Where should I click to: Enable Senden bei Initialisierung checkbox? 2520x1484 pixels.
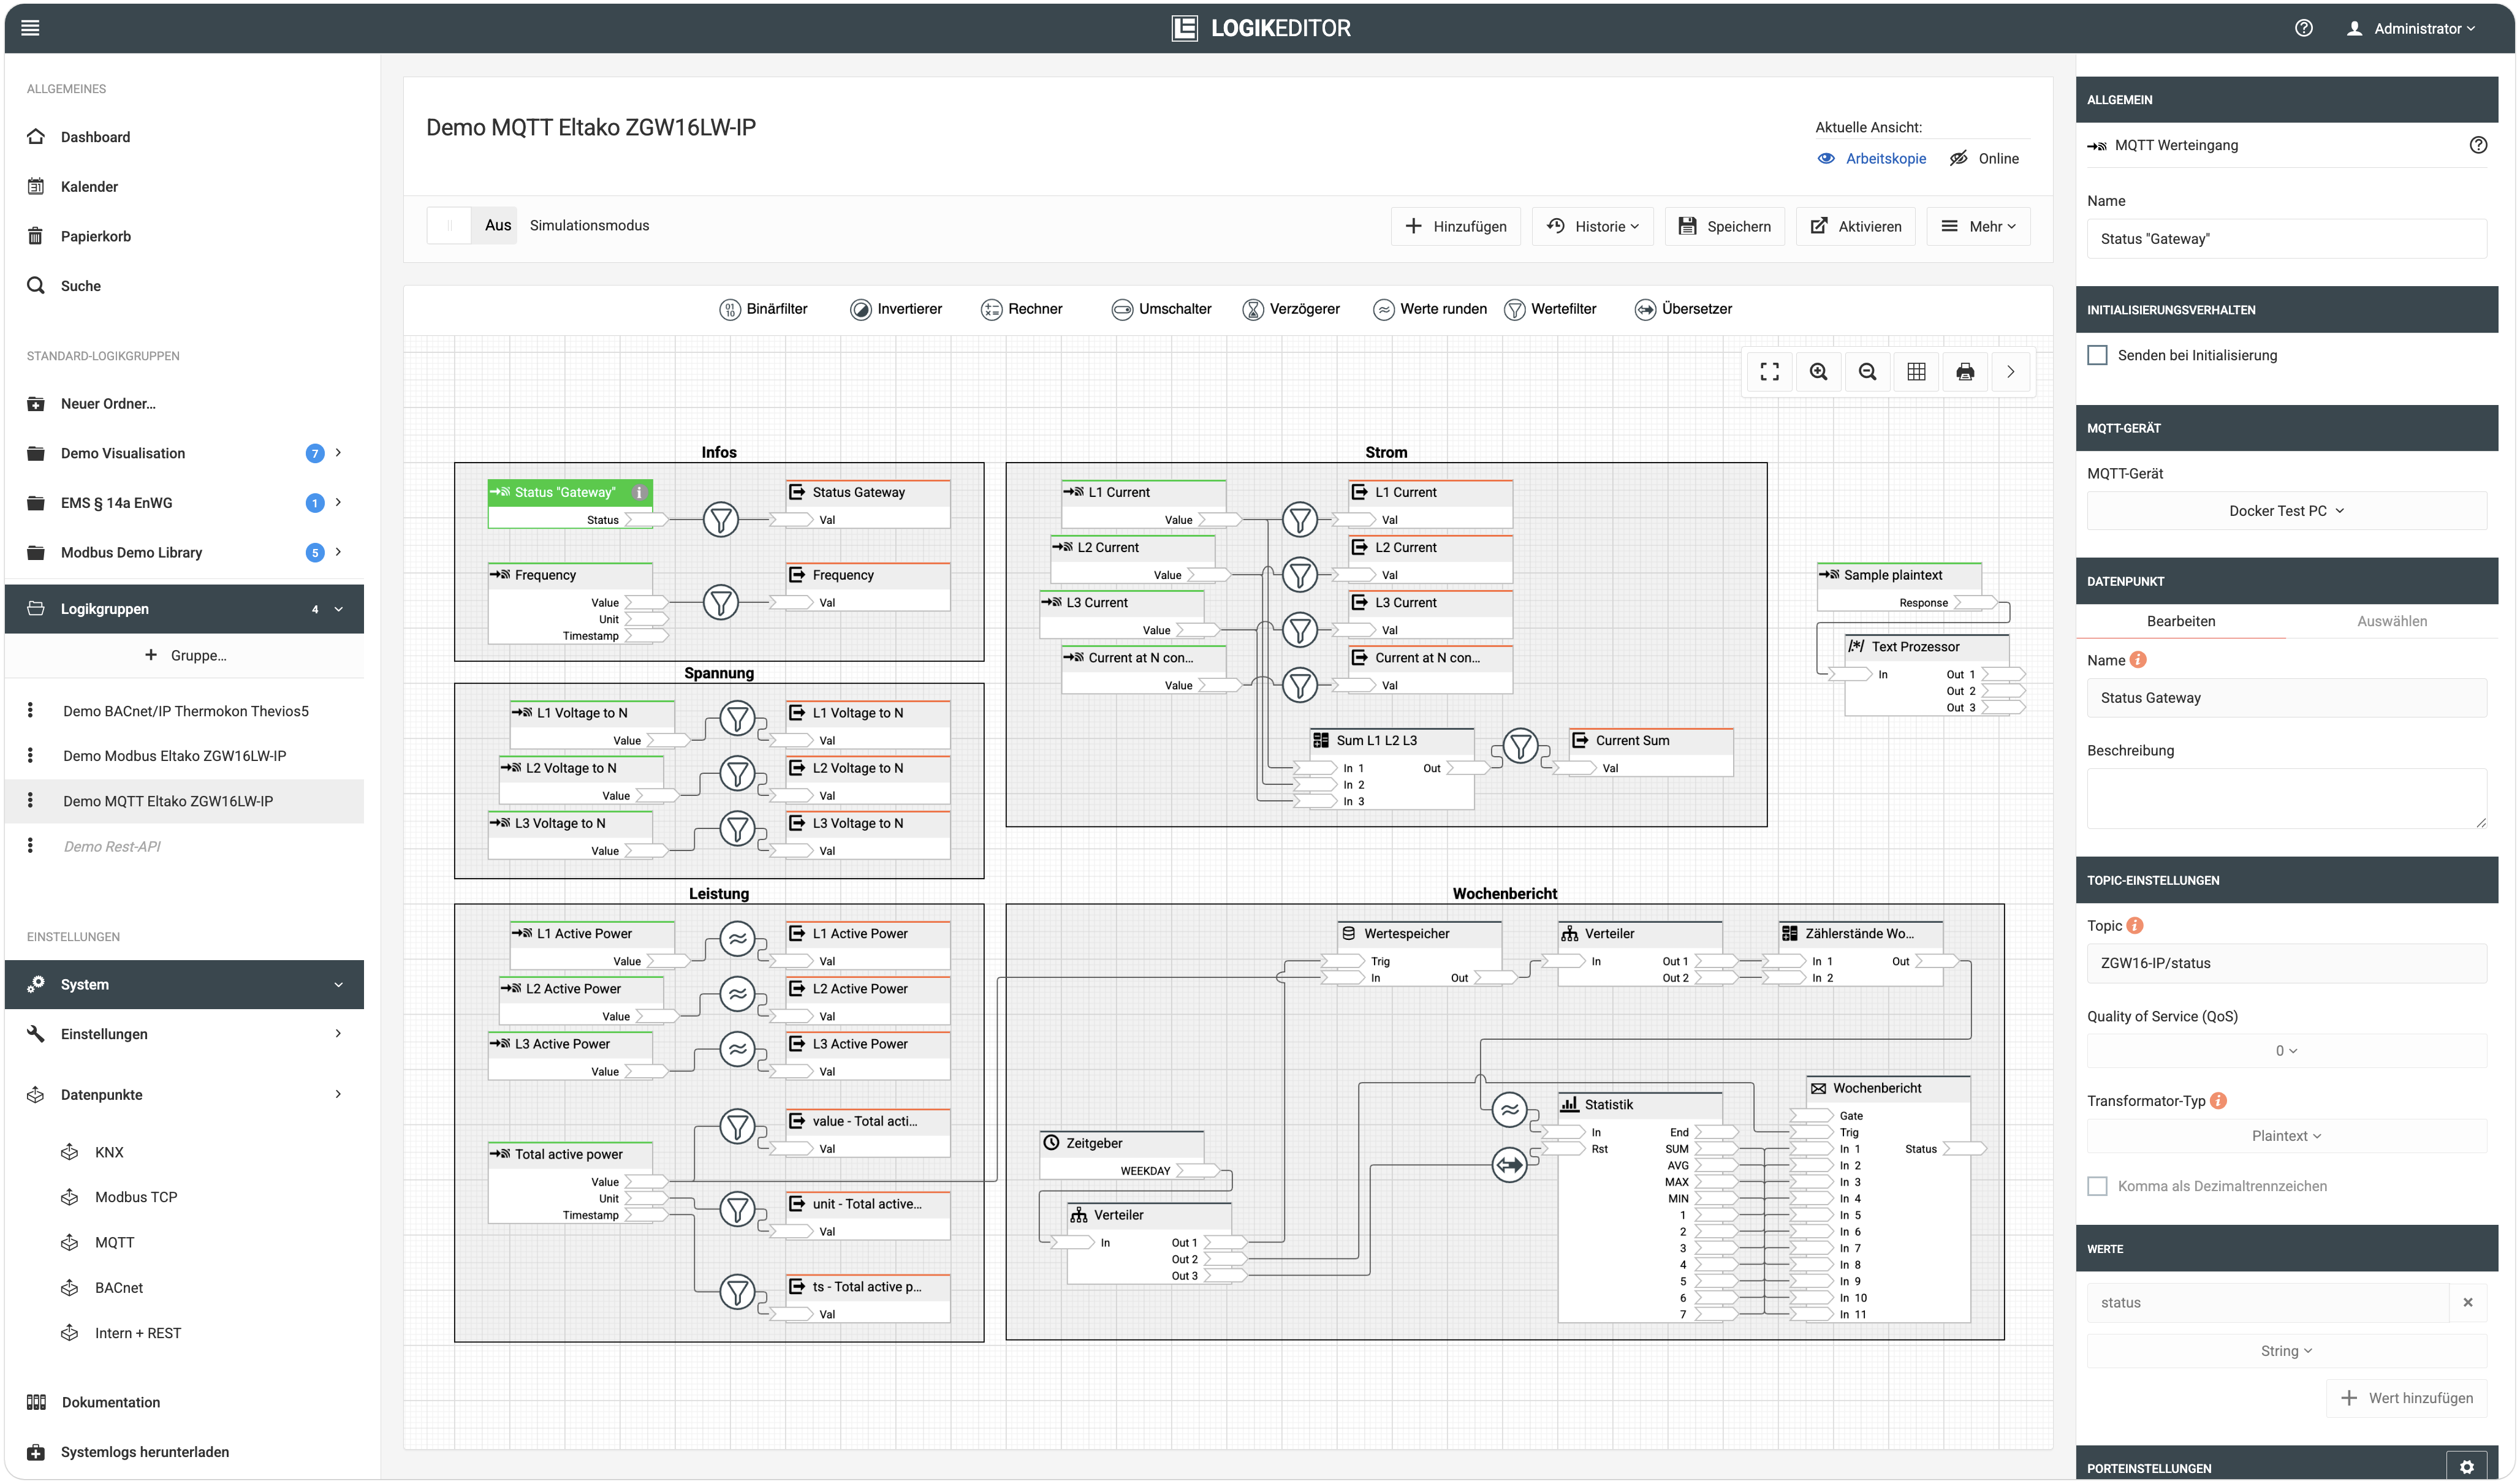(2098, 355)
